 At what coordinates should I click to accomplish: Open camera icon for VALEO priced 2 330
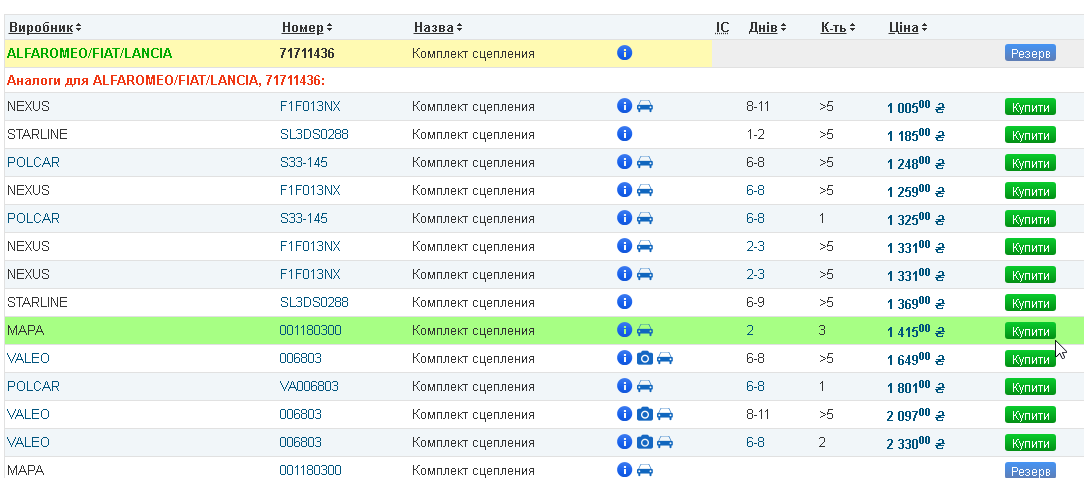coord(645,442)
